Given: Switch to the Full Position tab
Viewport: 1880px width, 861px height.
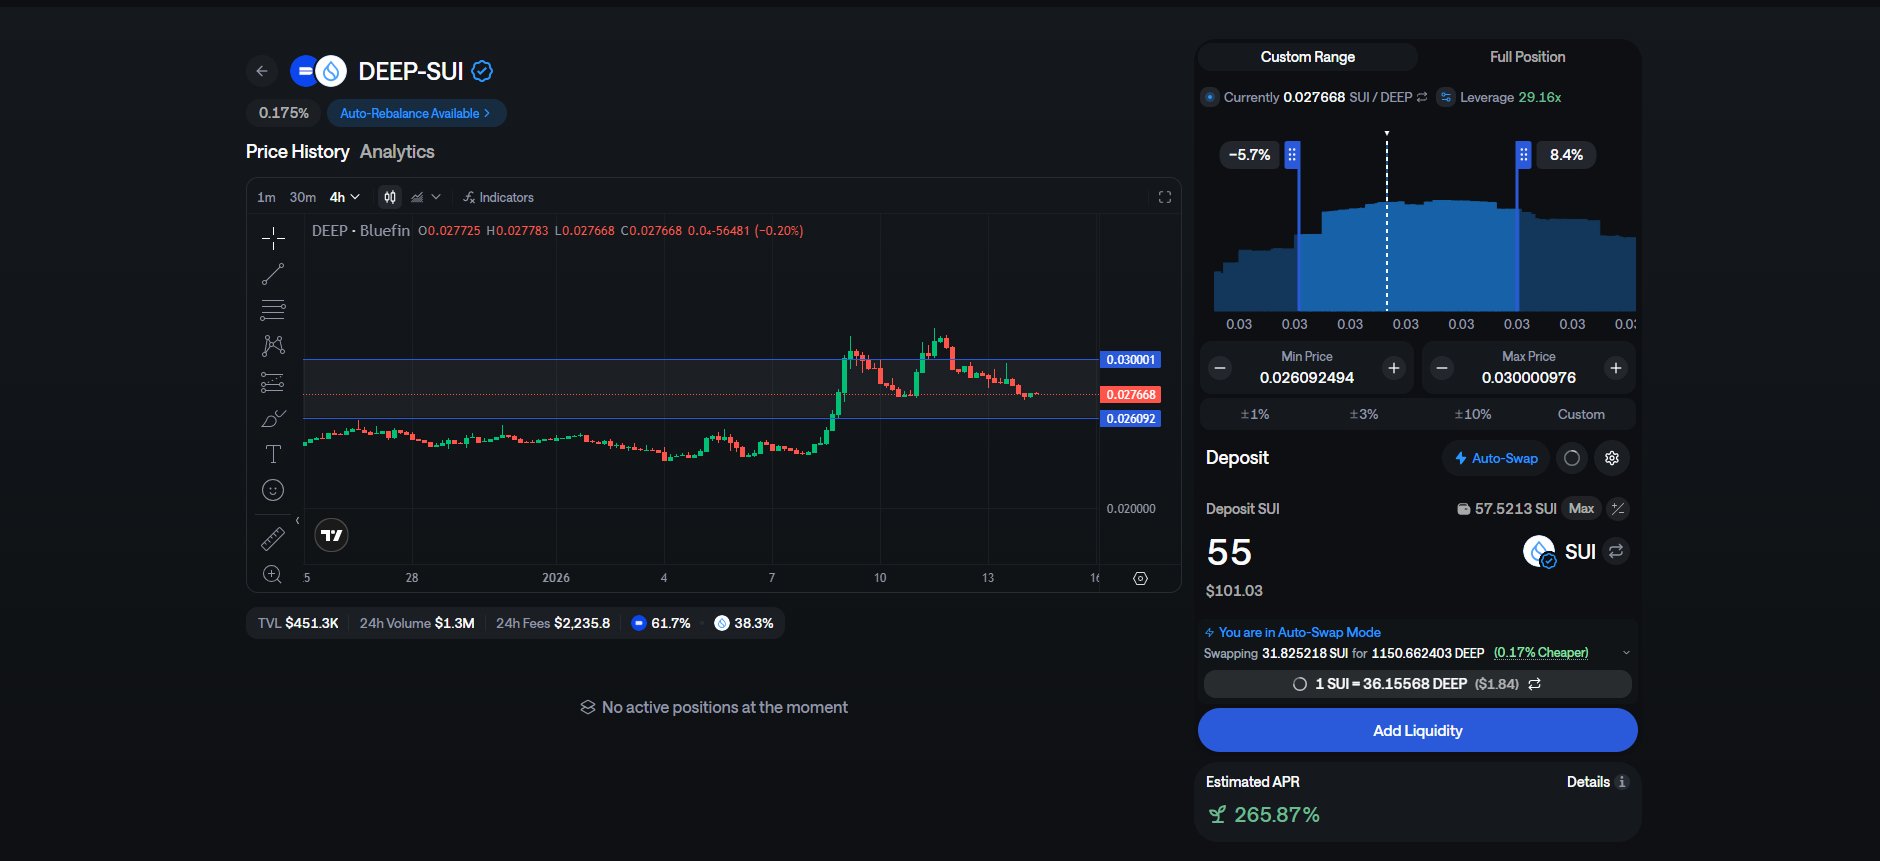Looking at the screenshot, I should tap(1528, 57).
